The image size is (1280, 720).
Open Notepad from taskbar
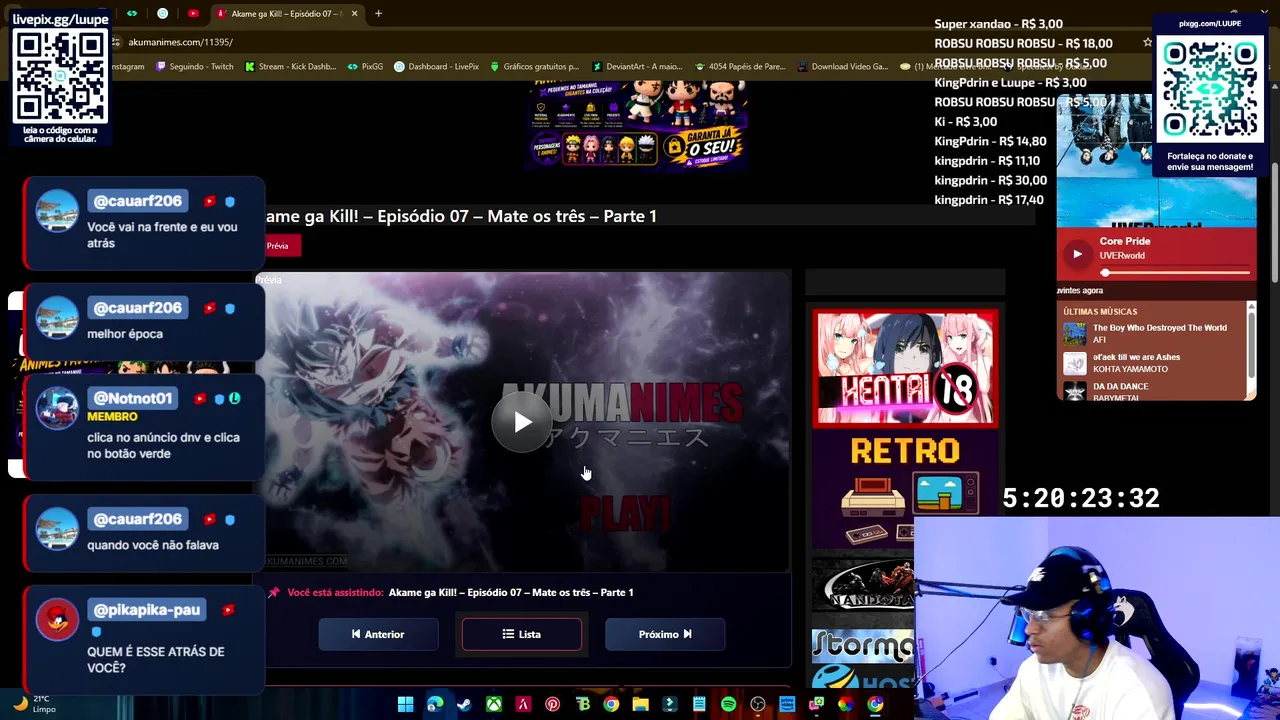coord(699,705)
